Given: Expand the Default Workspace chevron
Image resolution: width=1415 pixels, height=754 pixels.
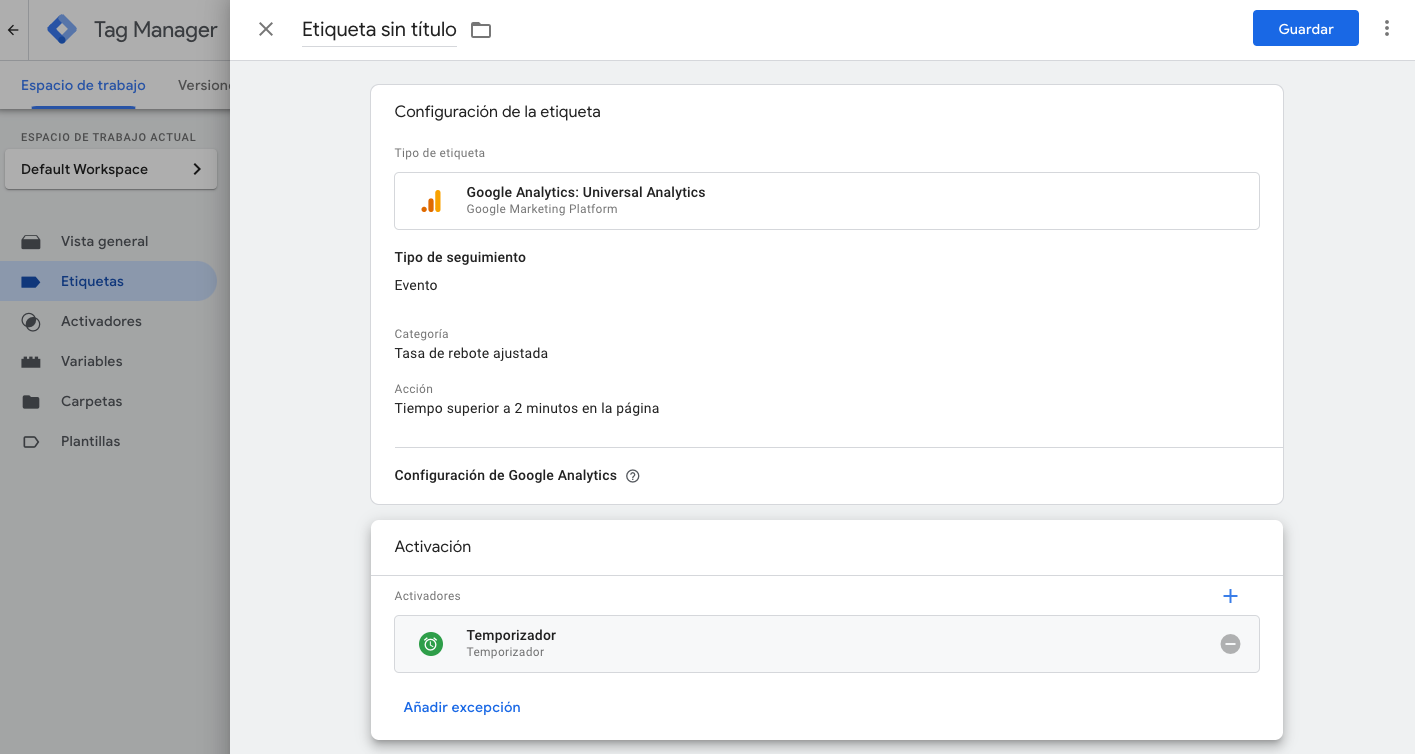Looking at the screenshot, I should pyautogui.click(x=196, y=169).
